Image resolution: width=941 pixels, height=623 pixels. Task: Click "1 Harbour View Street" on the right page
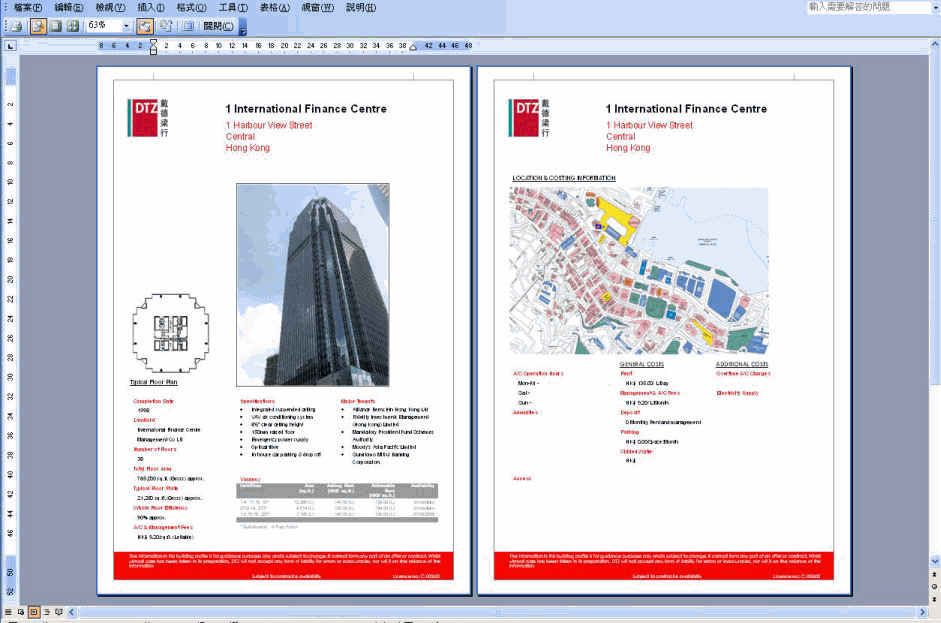coord(649,125)
